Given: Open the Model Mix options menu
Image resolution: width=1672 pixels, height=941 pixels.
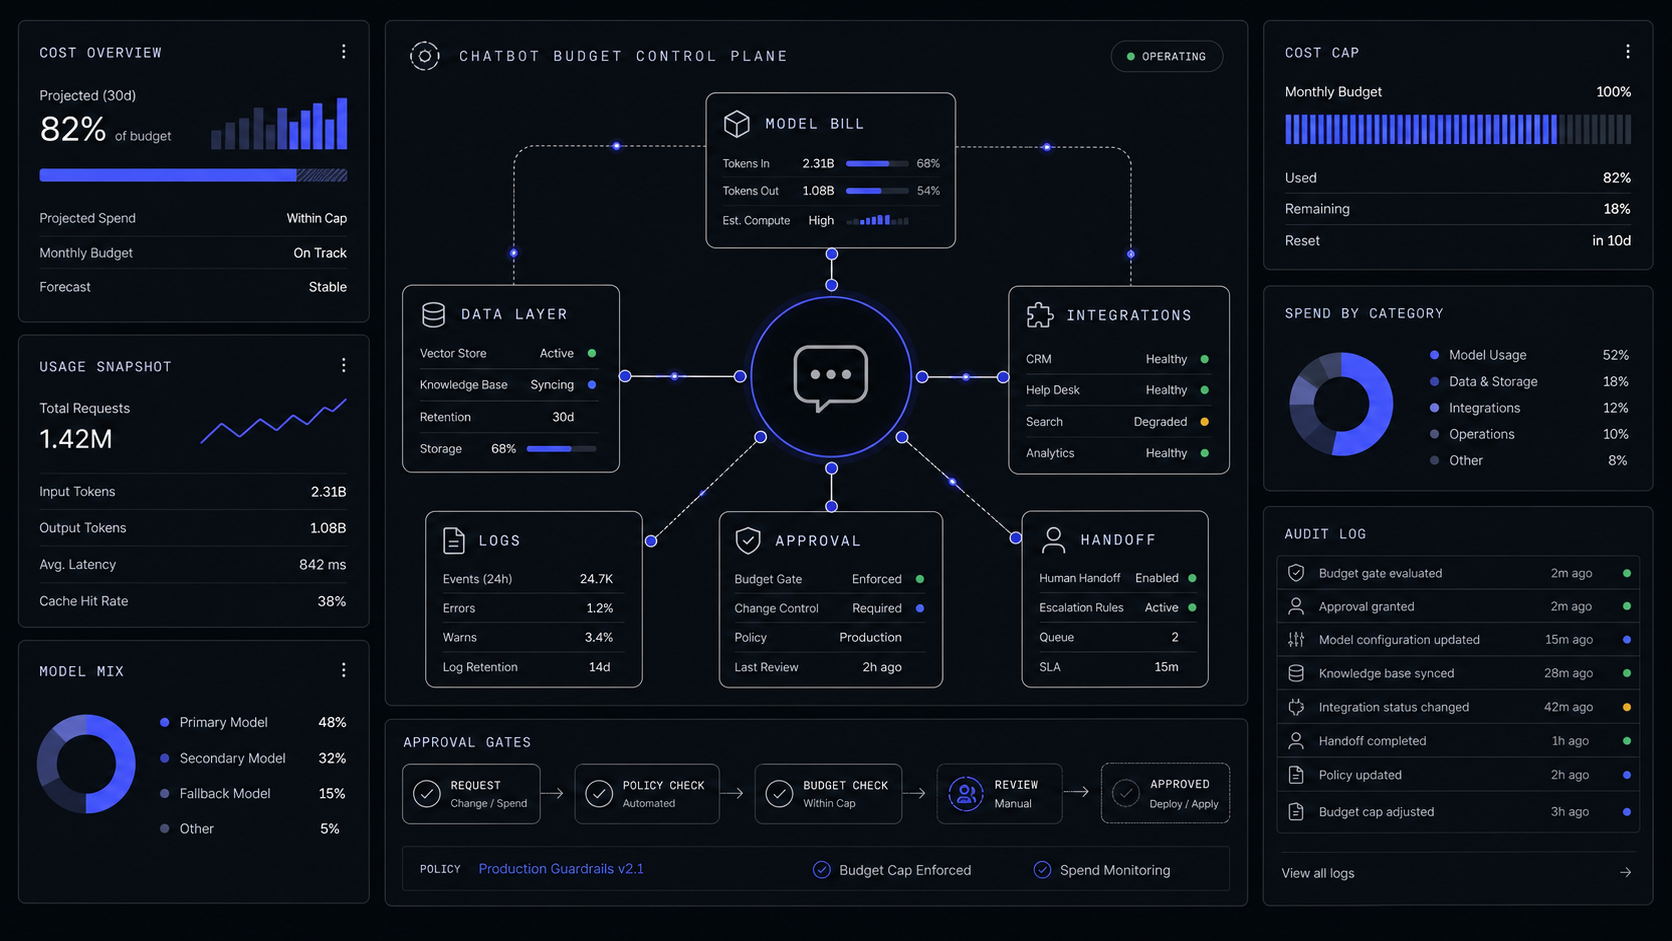Looking at the screenshot, I should [x=343, y=670].
